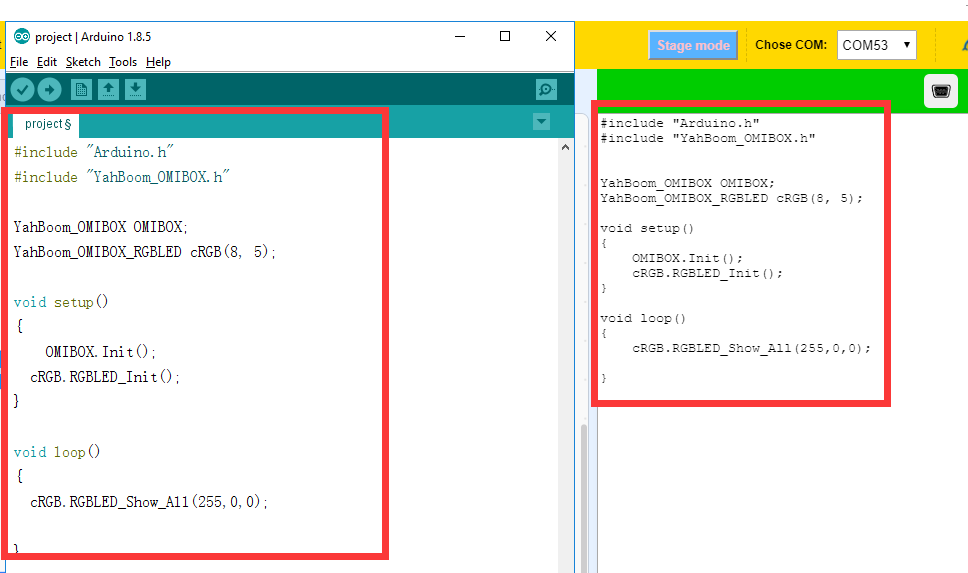Click the serial port connector icon
Viewport: 968px width, 573px height.
pyautogui.click(x=941, y=91)
